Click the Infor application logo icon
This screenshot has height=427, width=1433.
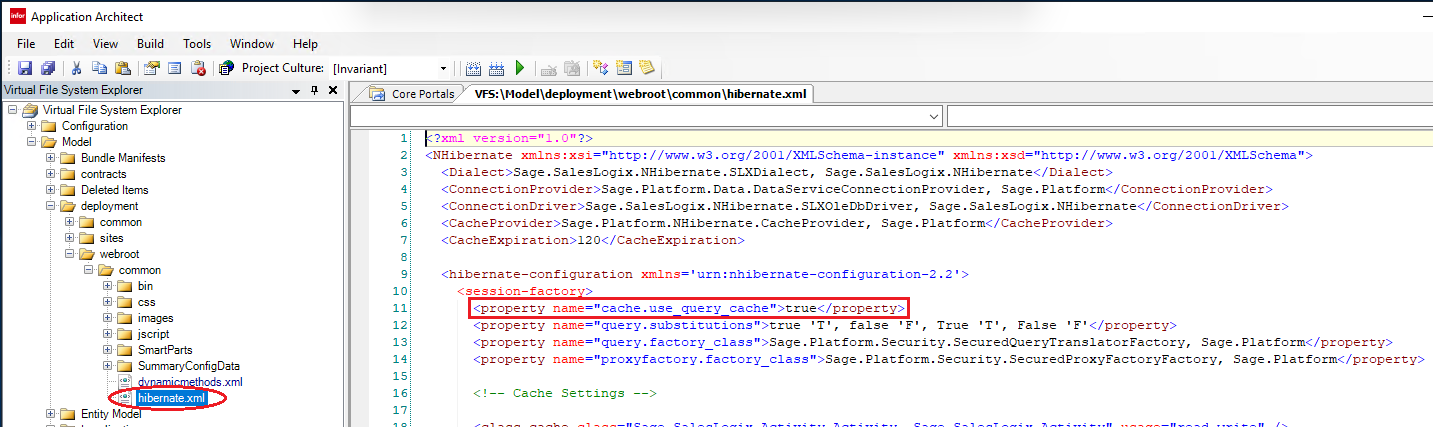[x=17, y=17]
